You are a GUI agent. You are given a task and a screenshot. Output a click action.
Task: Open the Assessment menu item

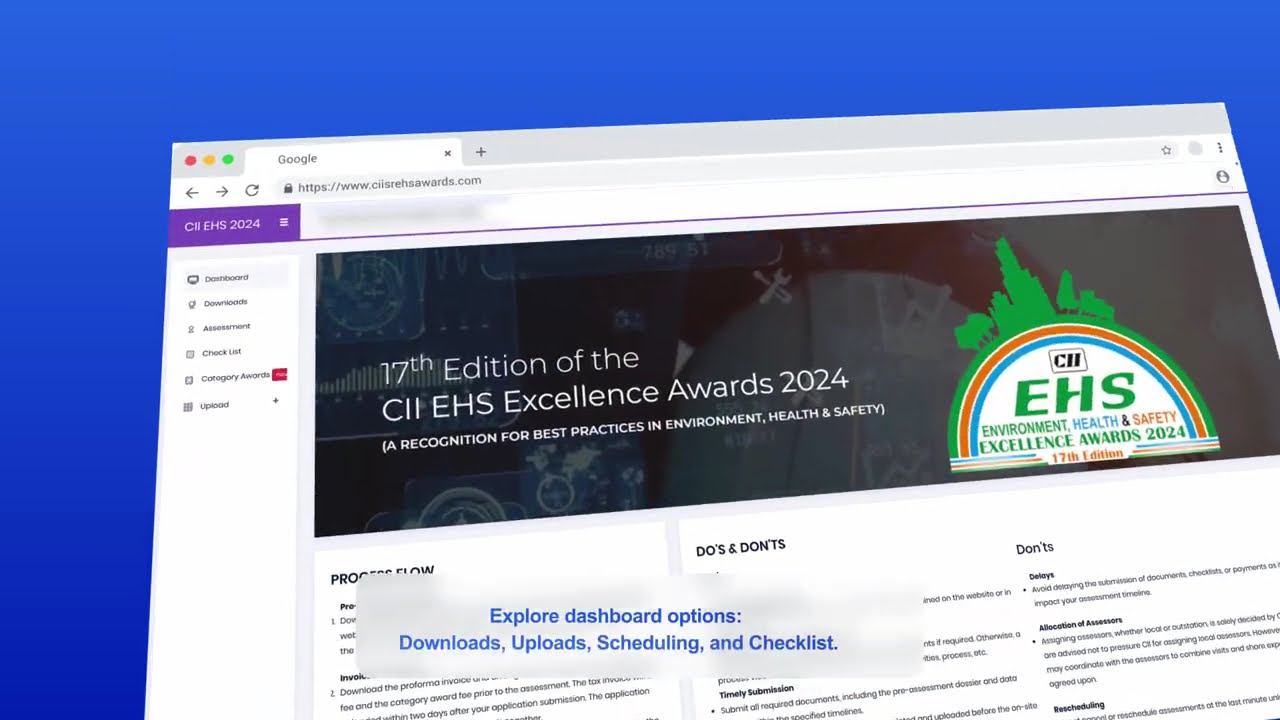(x=226, y=327)
